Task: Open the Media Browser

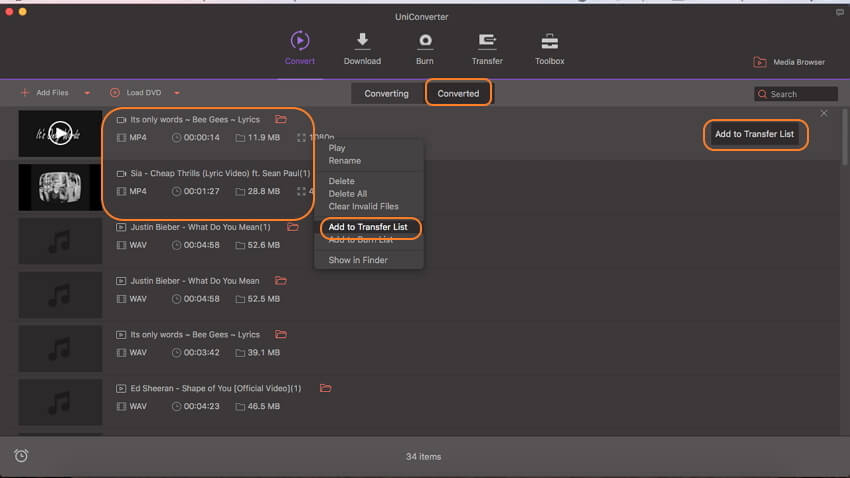Action: pyautogui.click(x=789, y=62)
